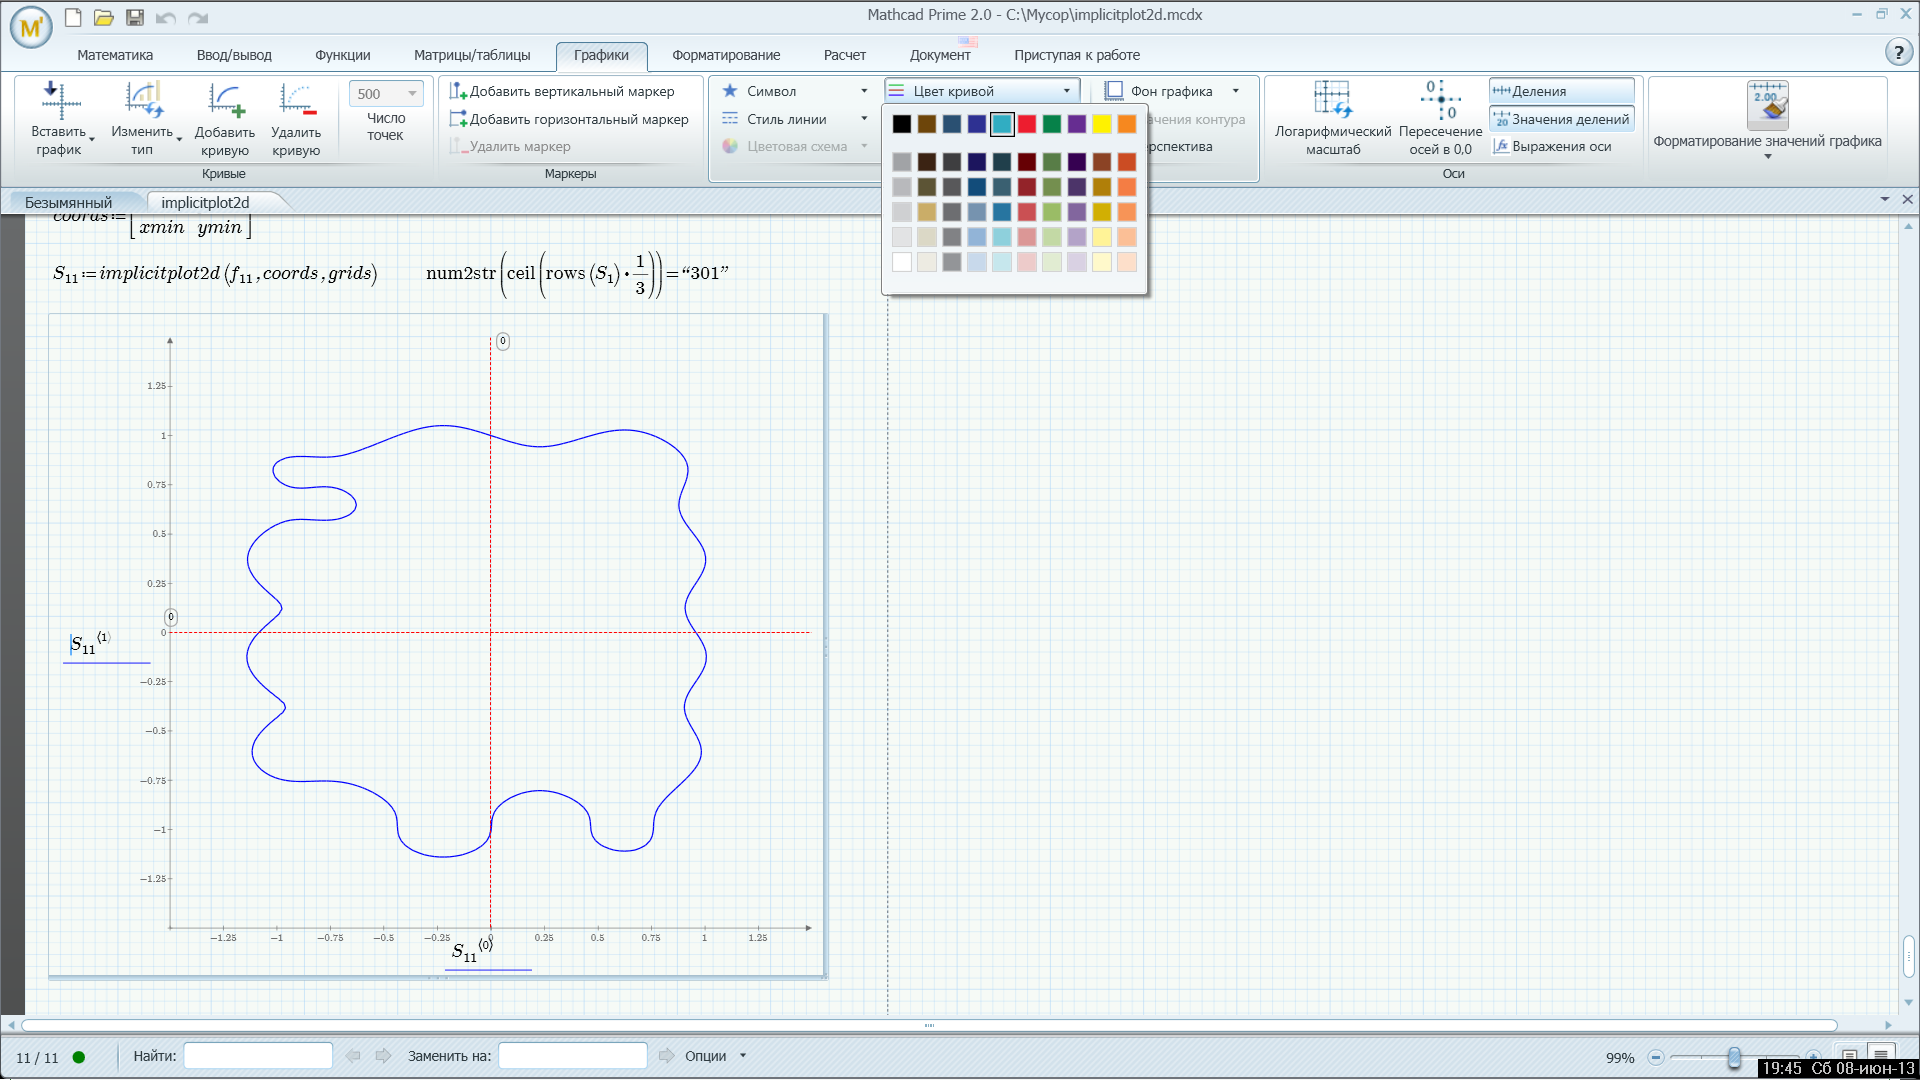Viewport: 1920px width, 1080px height.
Task: Pick the red color swatch
Action: point(1027,124)
